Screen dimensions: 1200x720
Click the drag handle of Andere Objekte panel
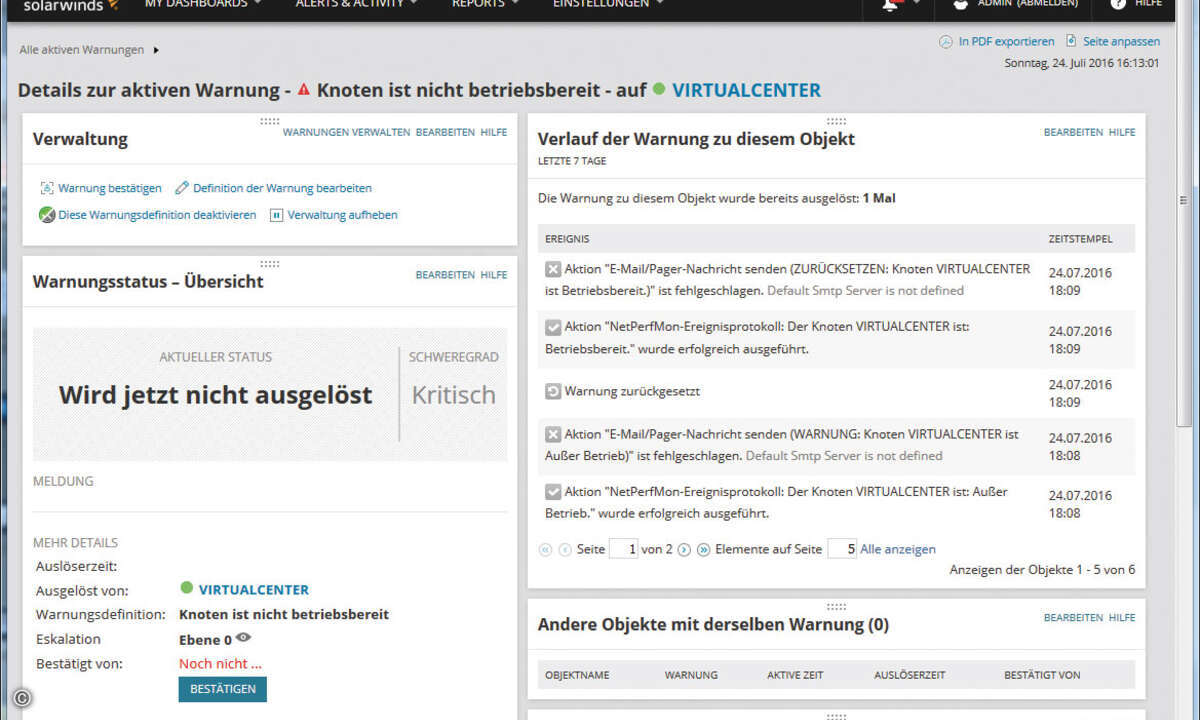pos(836,606)
